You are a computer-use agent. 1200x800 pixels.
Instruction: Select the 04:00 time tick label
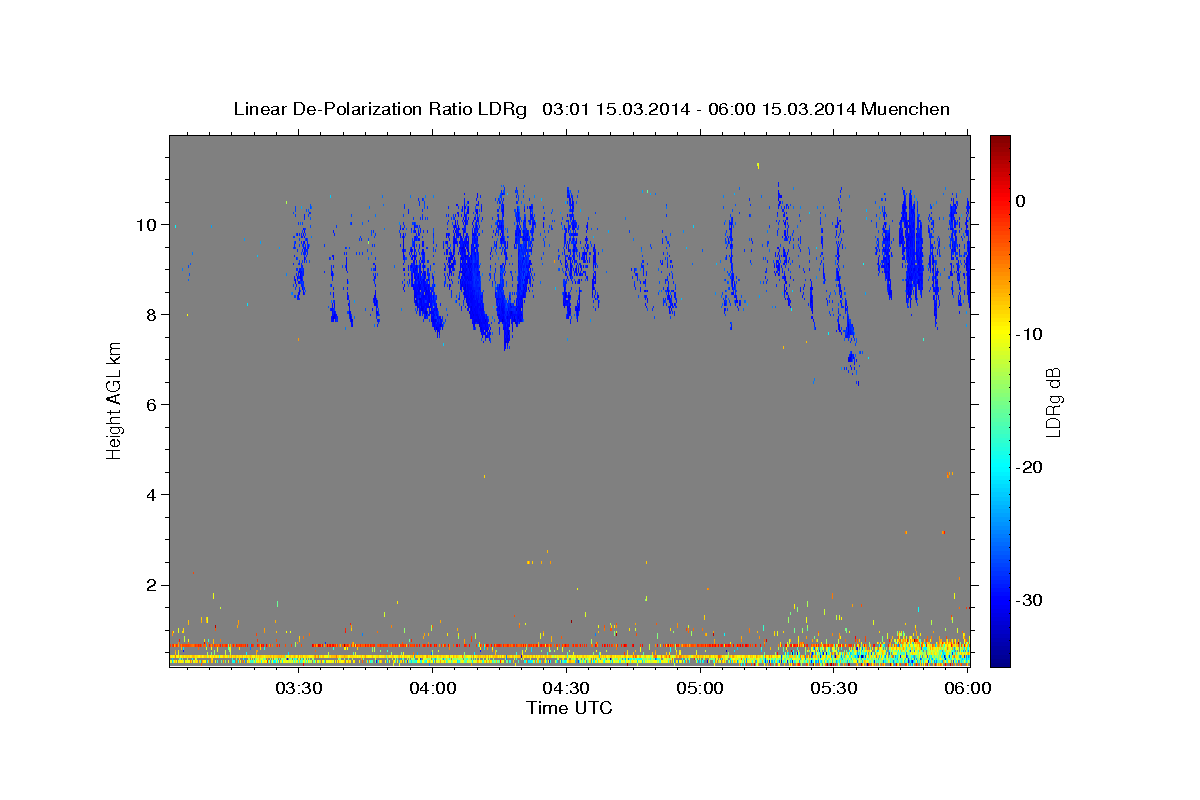point(433,688)
